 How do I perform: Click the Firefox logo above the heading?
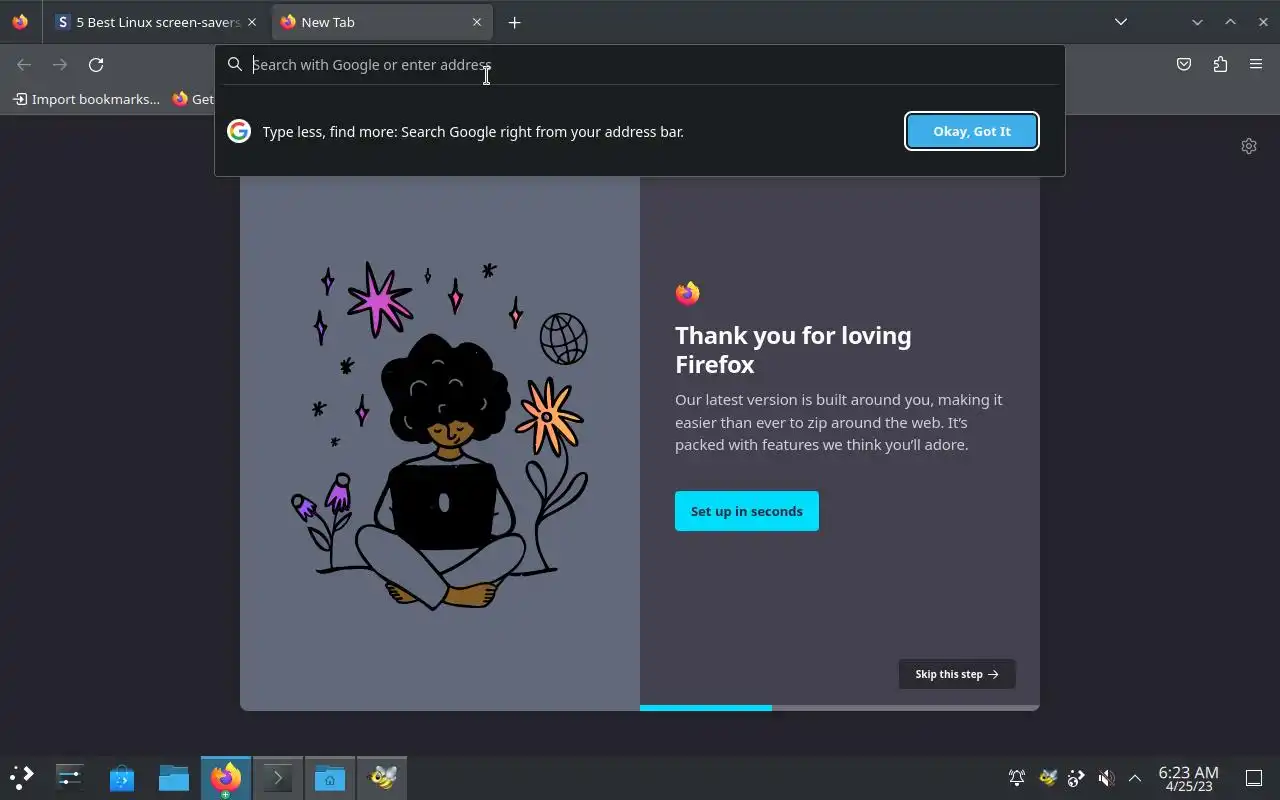(x=687, y=293)
